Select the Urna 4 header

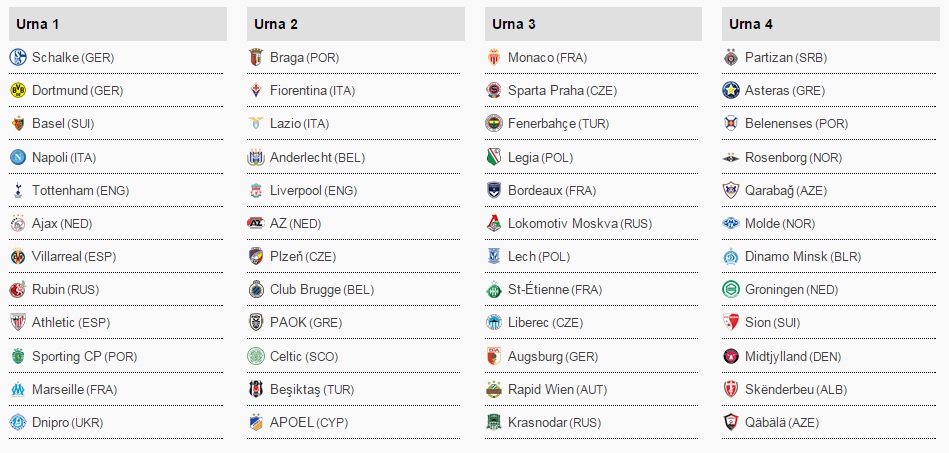(x=751, y=24)
